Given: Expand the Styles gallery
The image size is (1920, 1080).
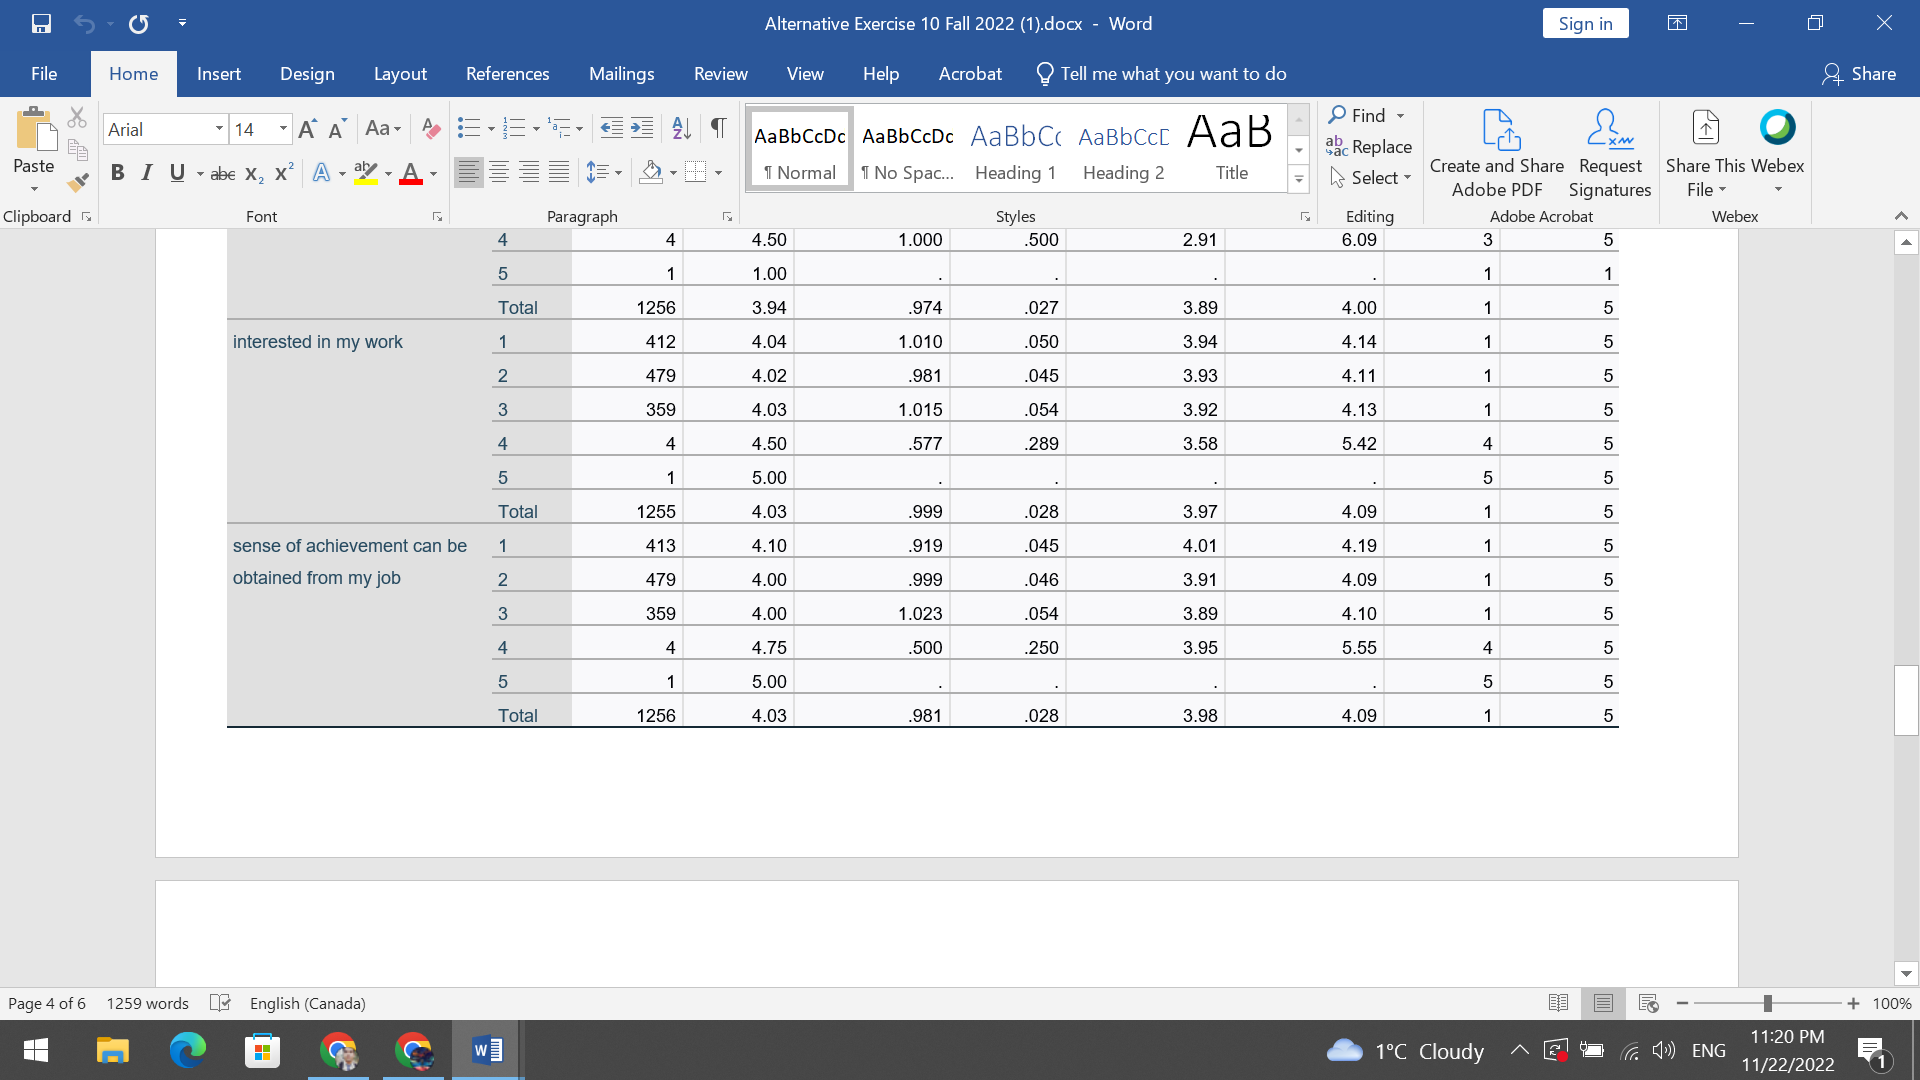Looking at the screenshot, I should pyautogui.click(x=1298, y=181).
